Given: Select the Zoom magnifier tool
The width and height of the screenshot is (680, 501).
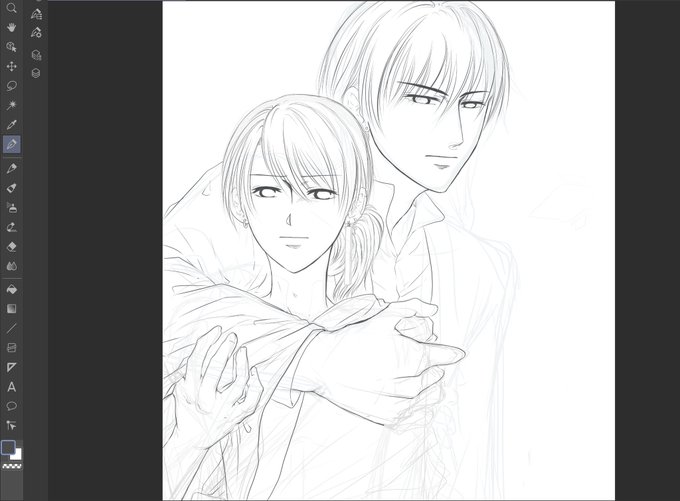Looking at the screenshot, I should point(11,8).
